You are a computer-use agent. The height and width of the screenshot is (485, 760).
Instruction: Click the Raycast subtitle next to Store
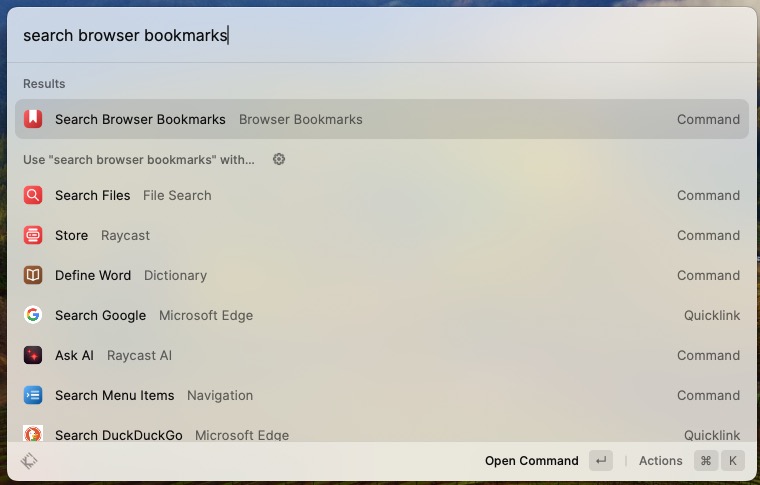(x=126, y=235)
